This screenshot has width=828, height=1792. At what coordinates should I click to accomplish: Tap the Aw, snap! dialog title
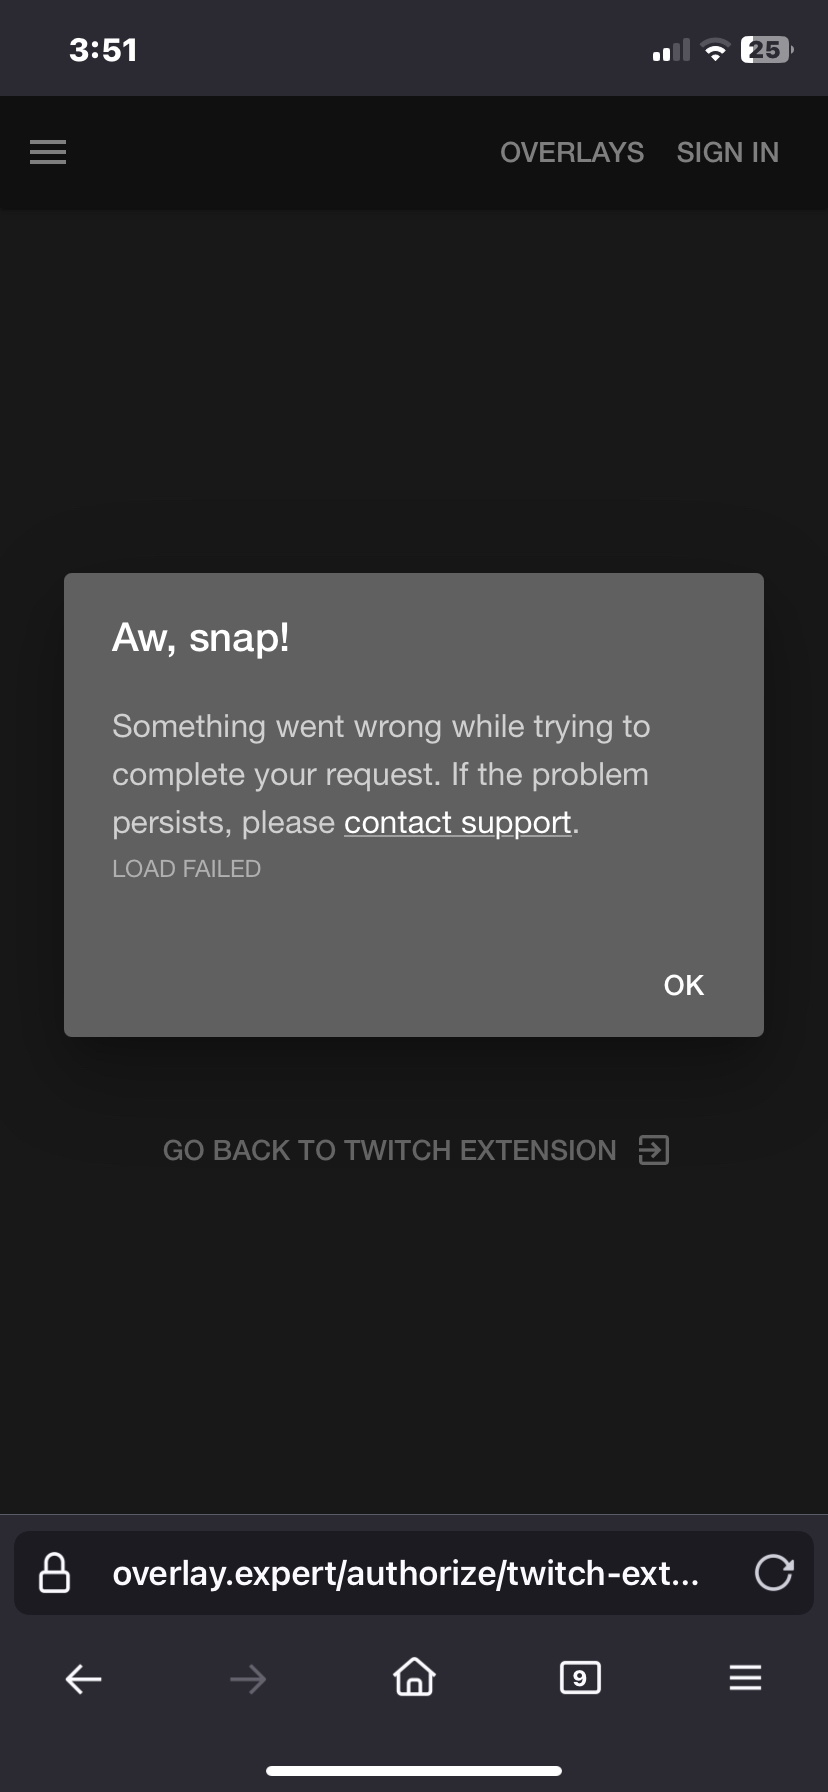tap(201, 638)
